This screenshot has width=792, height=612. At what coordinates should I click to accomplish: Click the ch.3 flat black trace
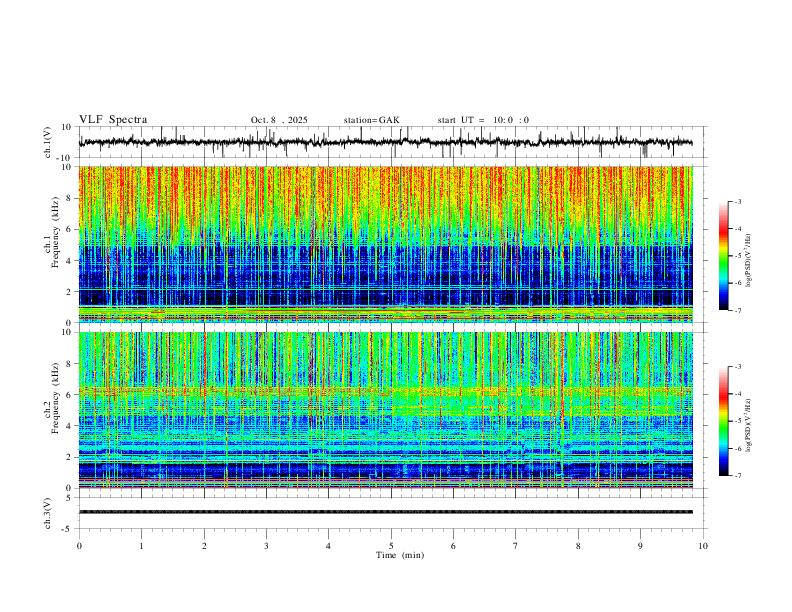[x=385, y=512]
